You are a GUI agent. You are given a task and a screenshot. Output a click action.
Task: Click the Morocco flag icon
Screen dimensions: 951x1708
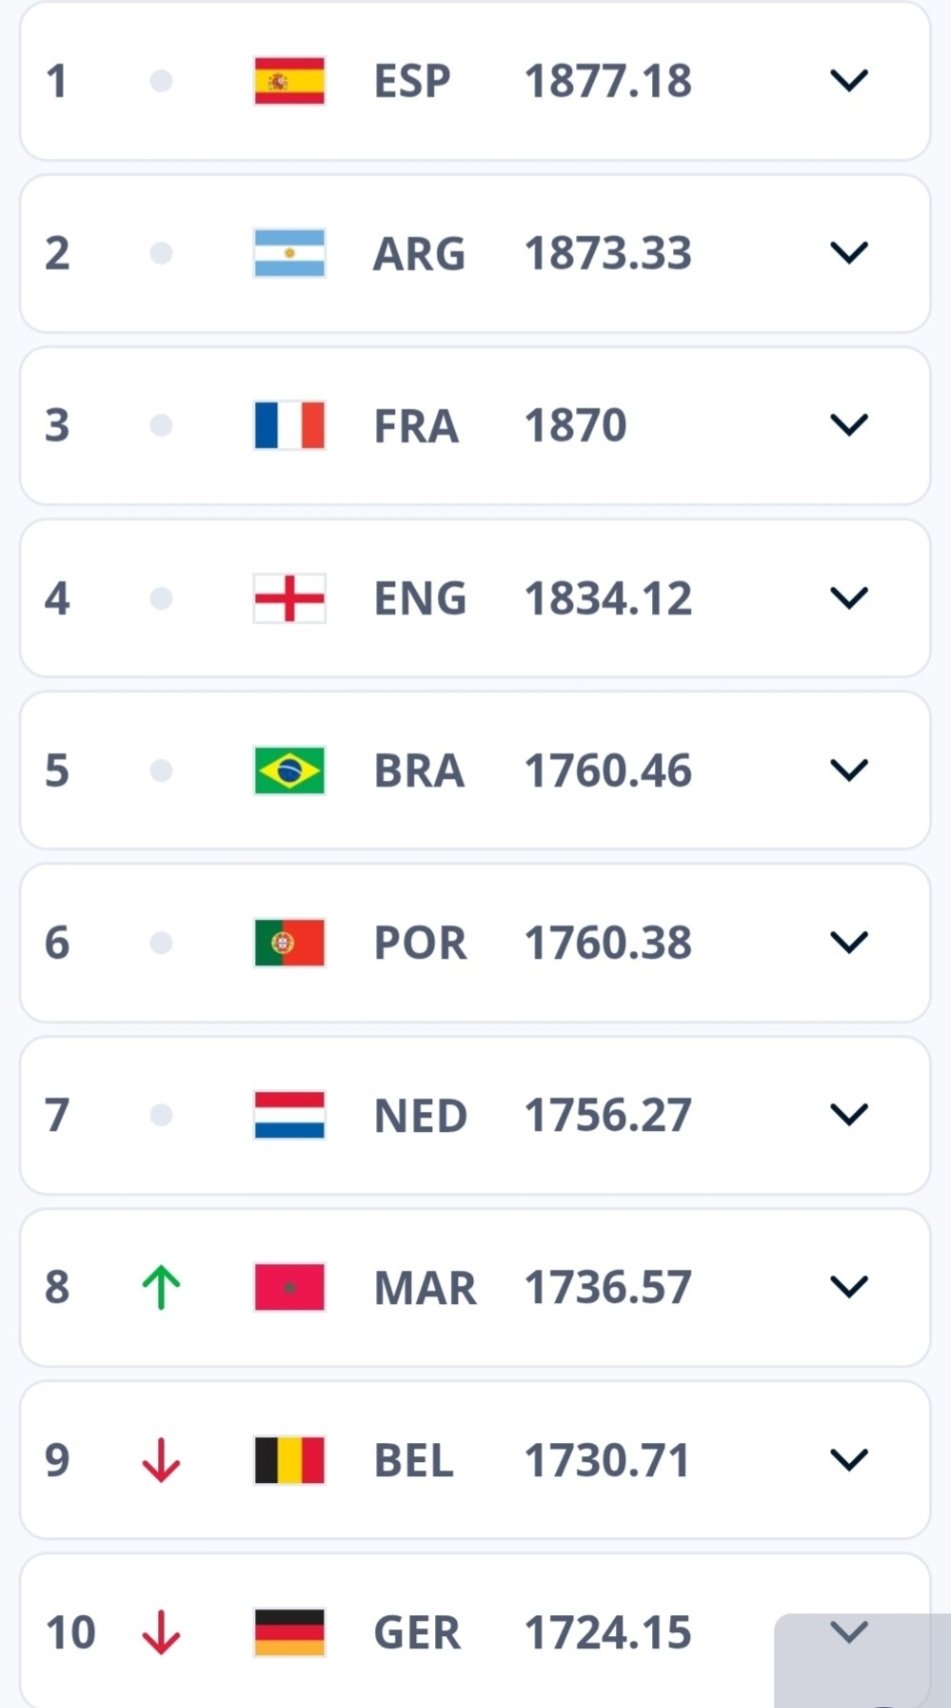pyautogui.click(x=289, y=1287)
